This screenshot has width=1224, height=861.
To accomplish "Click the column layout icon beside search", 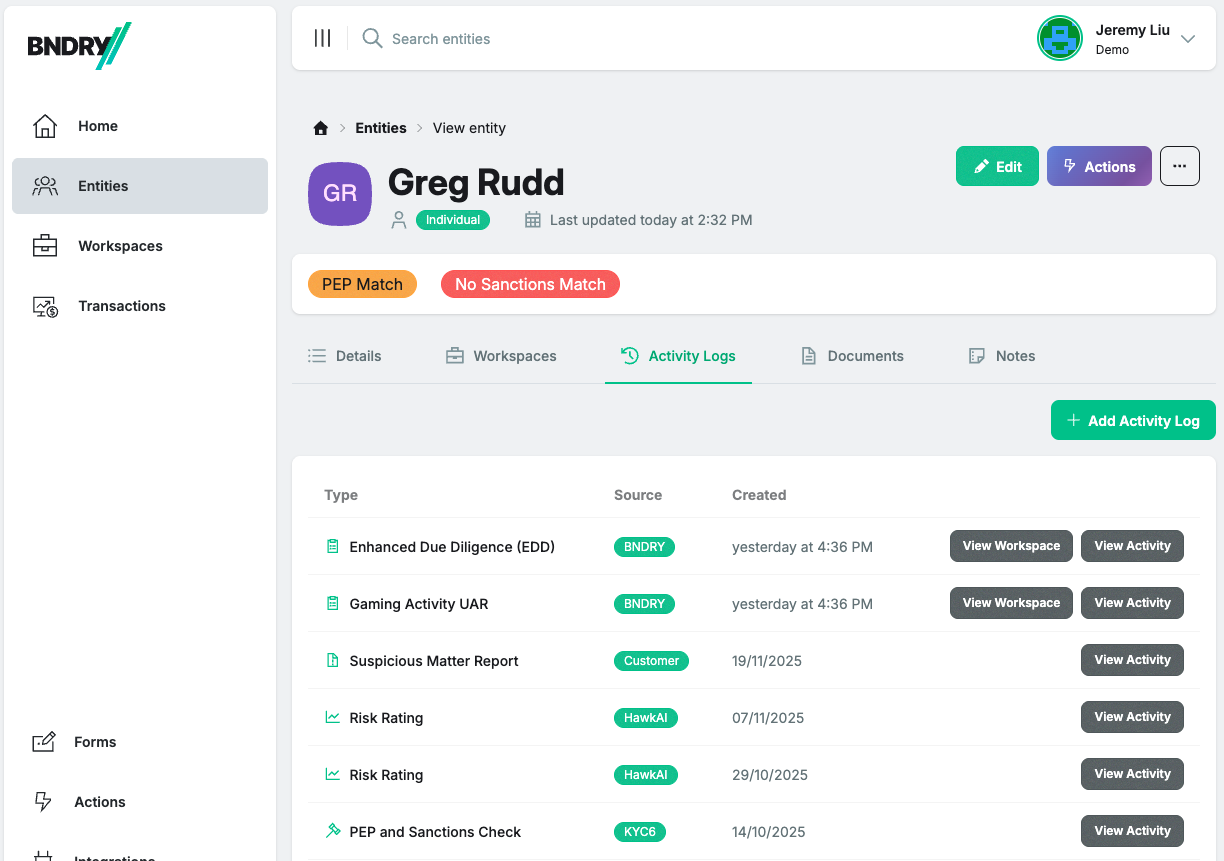I will pyautogui.click(x=321, y=38).
